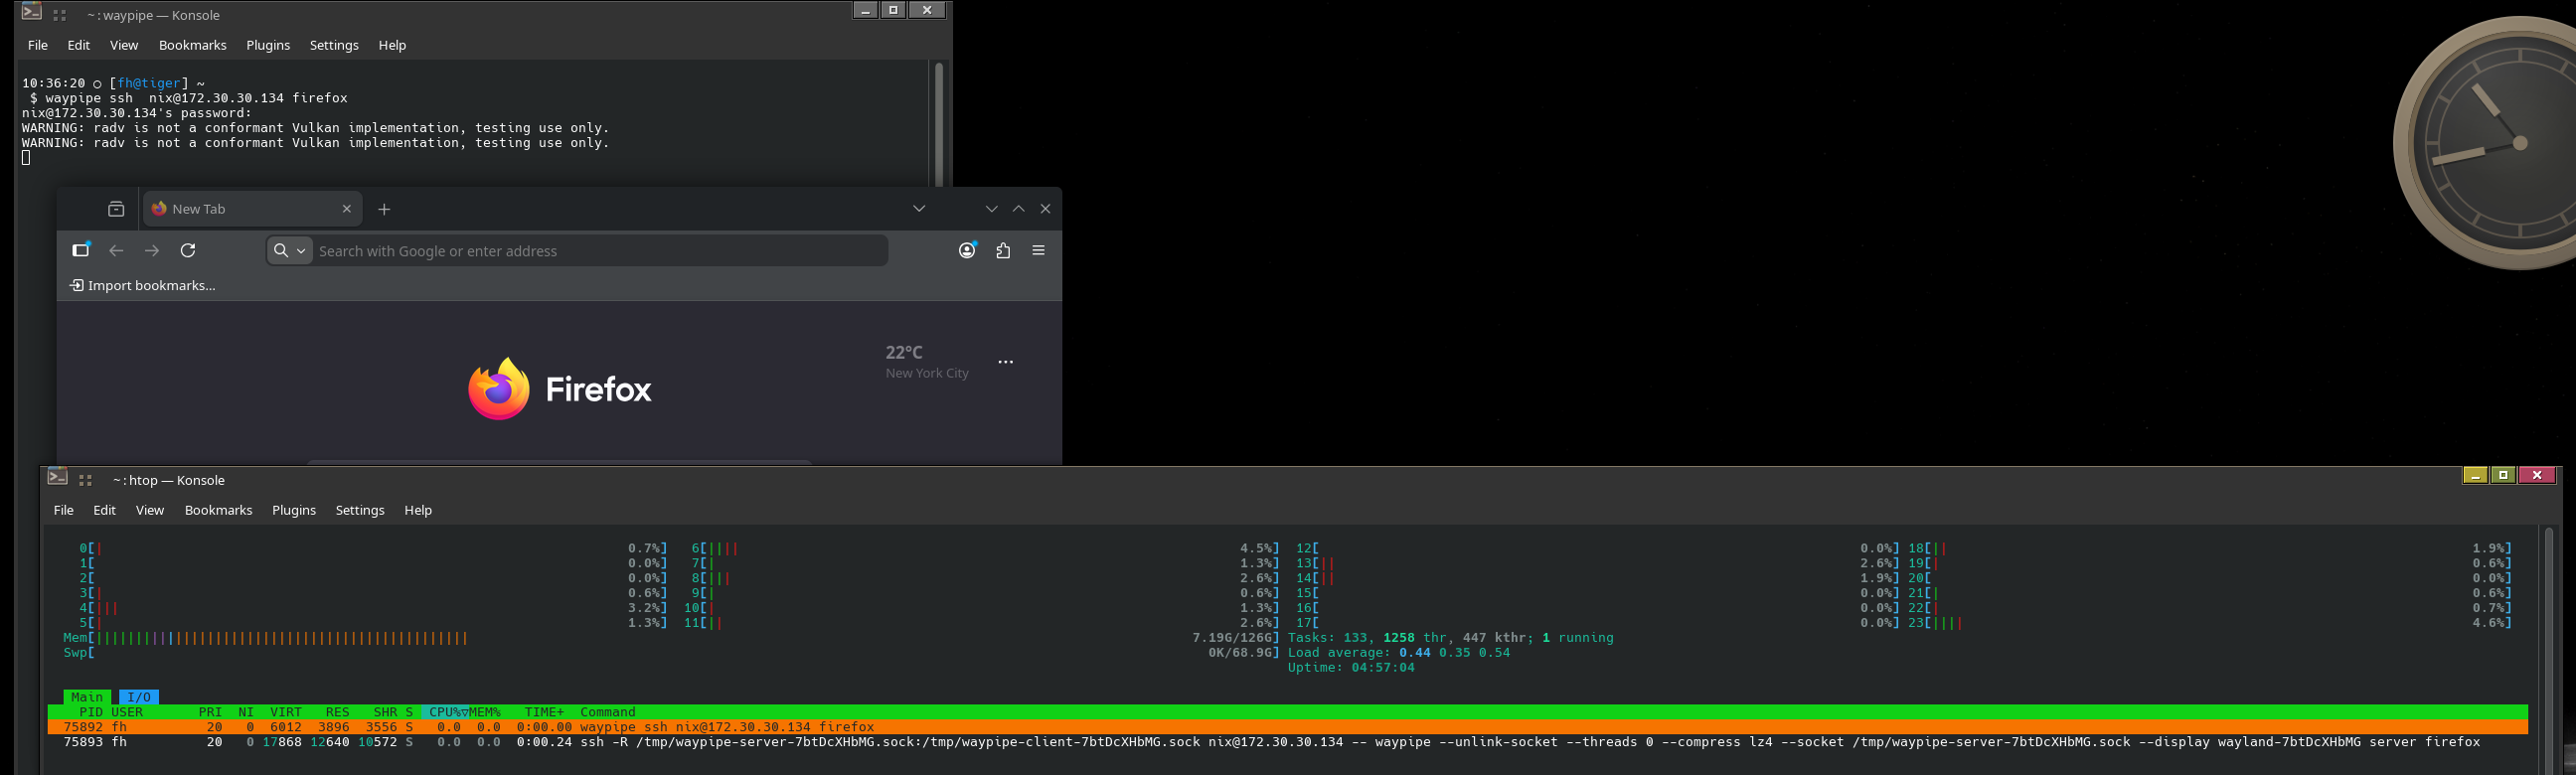The image size is (2576, 775).
Task: Open Plugins menu in htop Konsole
Action: (x=293, y=510)
